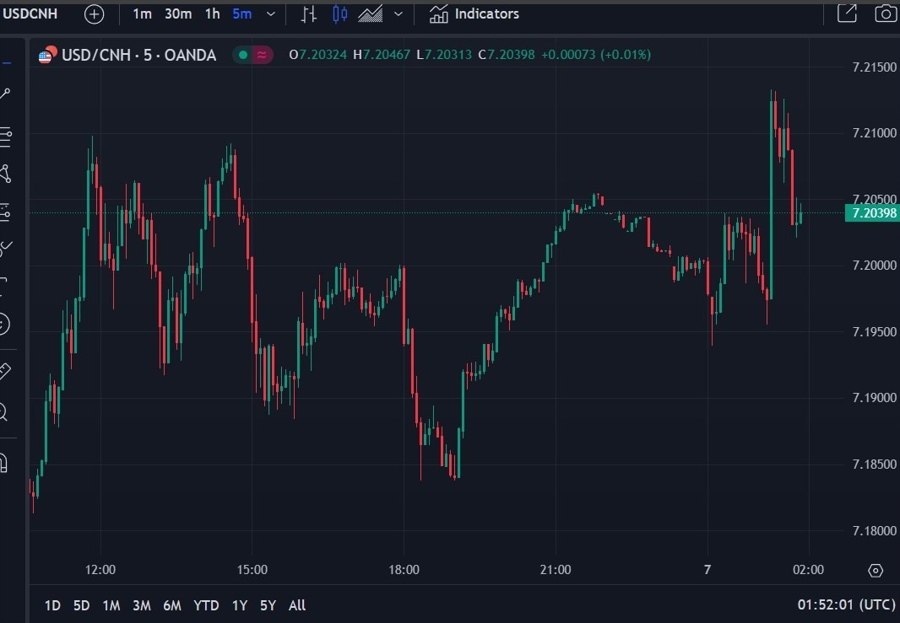This screenshot has height=623, width=900.
Task: Set date range to 5D
Action: point(82,605)
